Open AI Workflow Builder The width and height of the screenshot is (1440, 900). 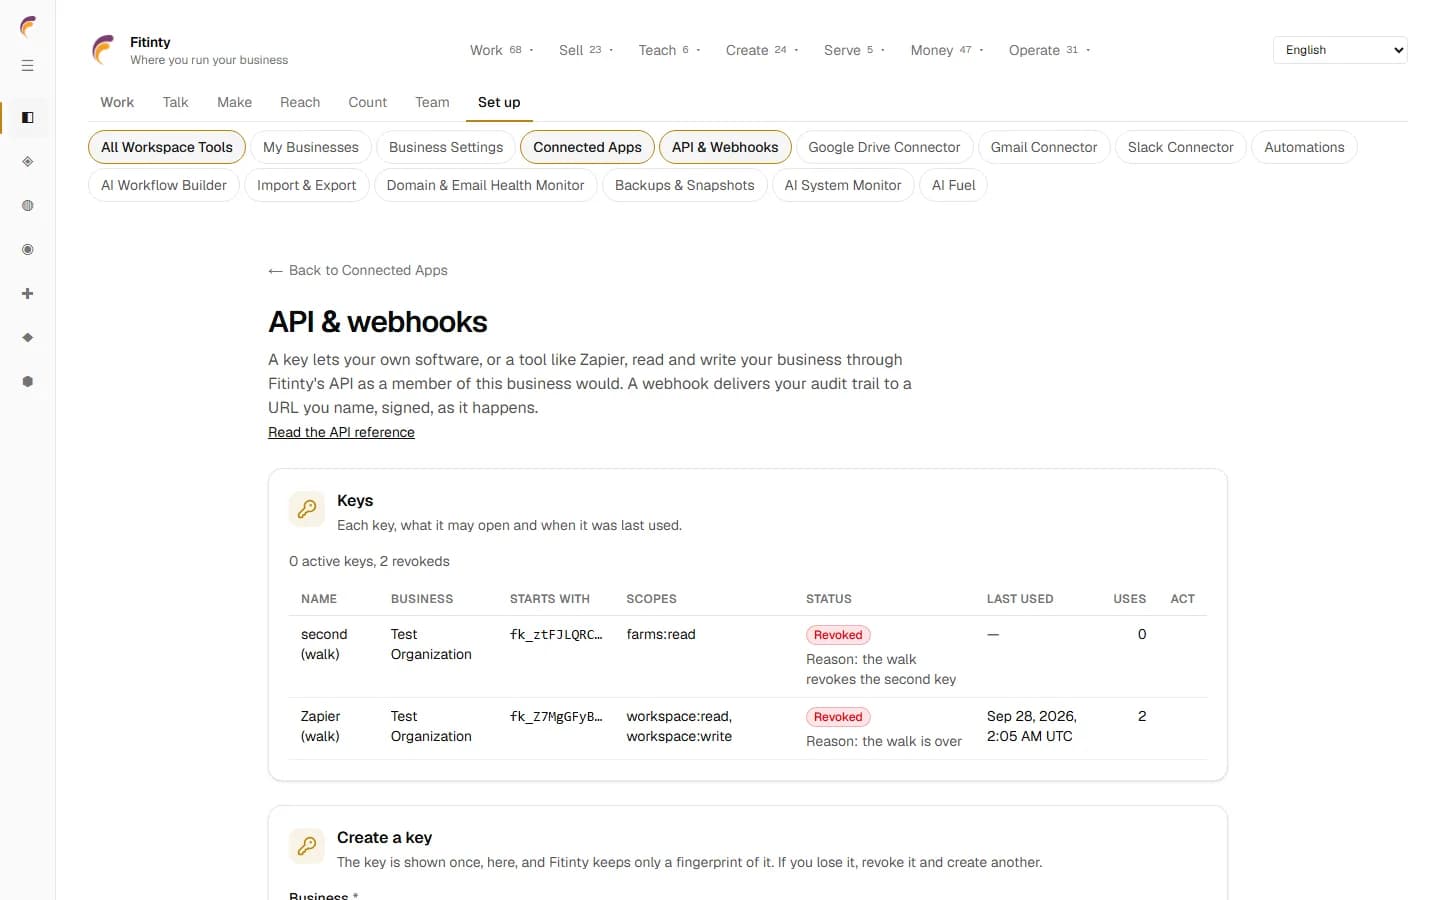click(164, 185)
